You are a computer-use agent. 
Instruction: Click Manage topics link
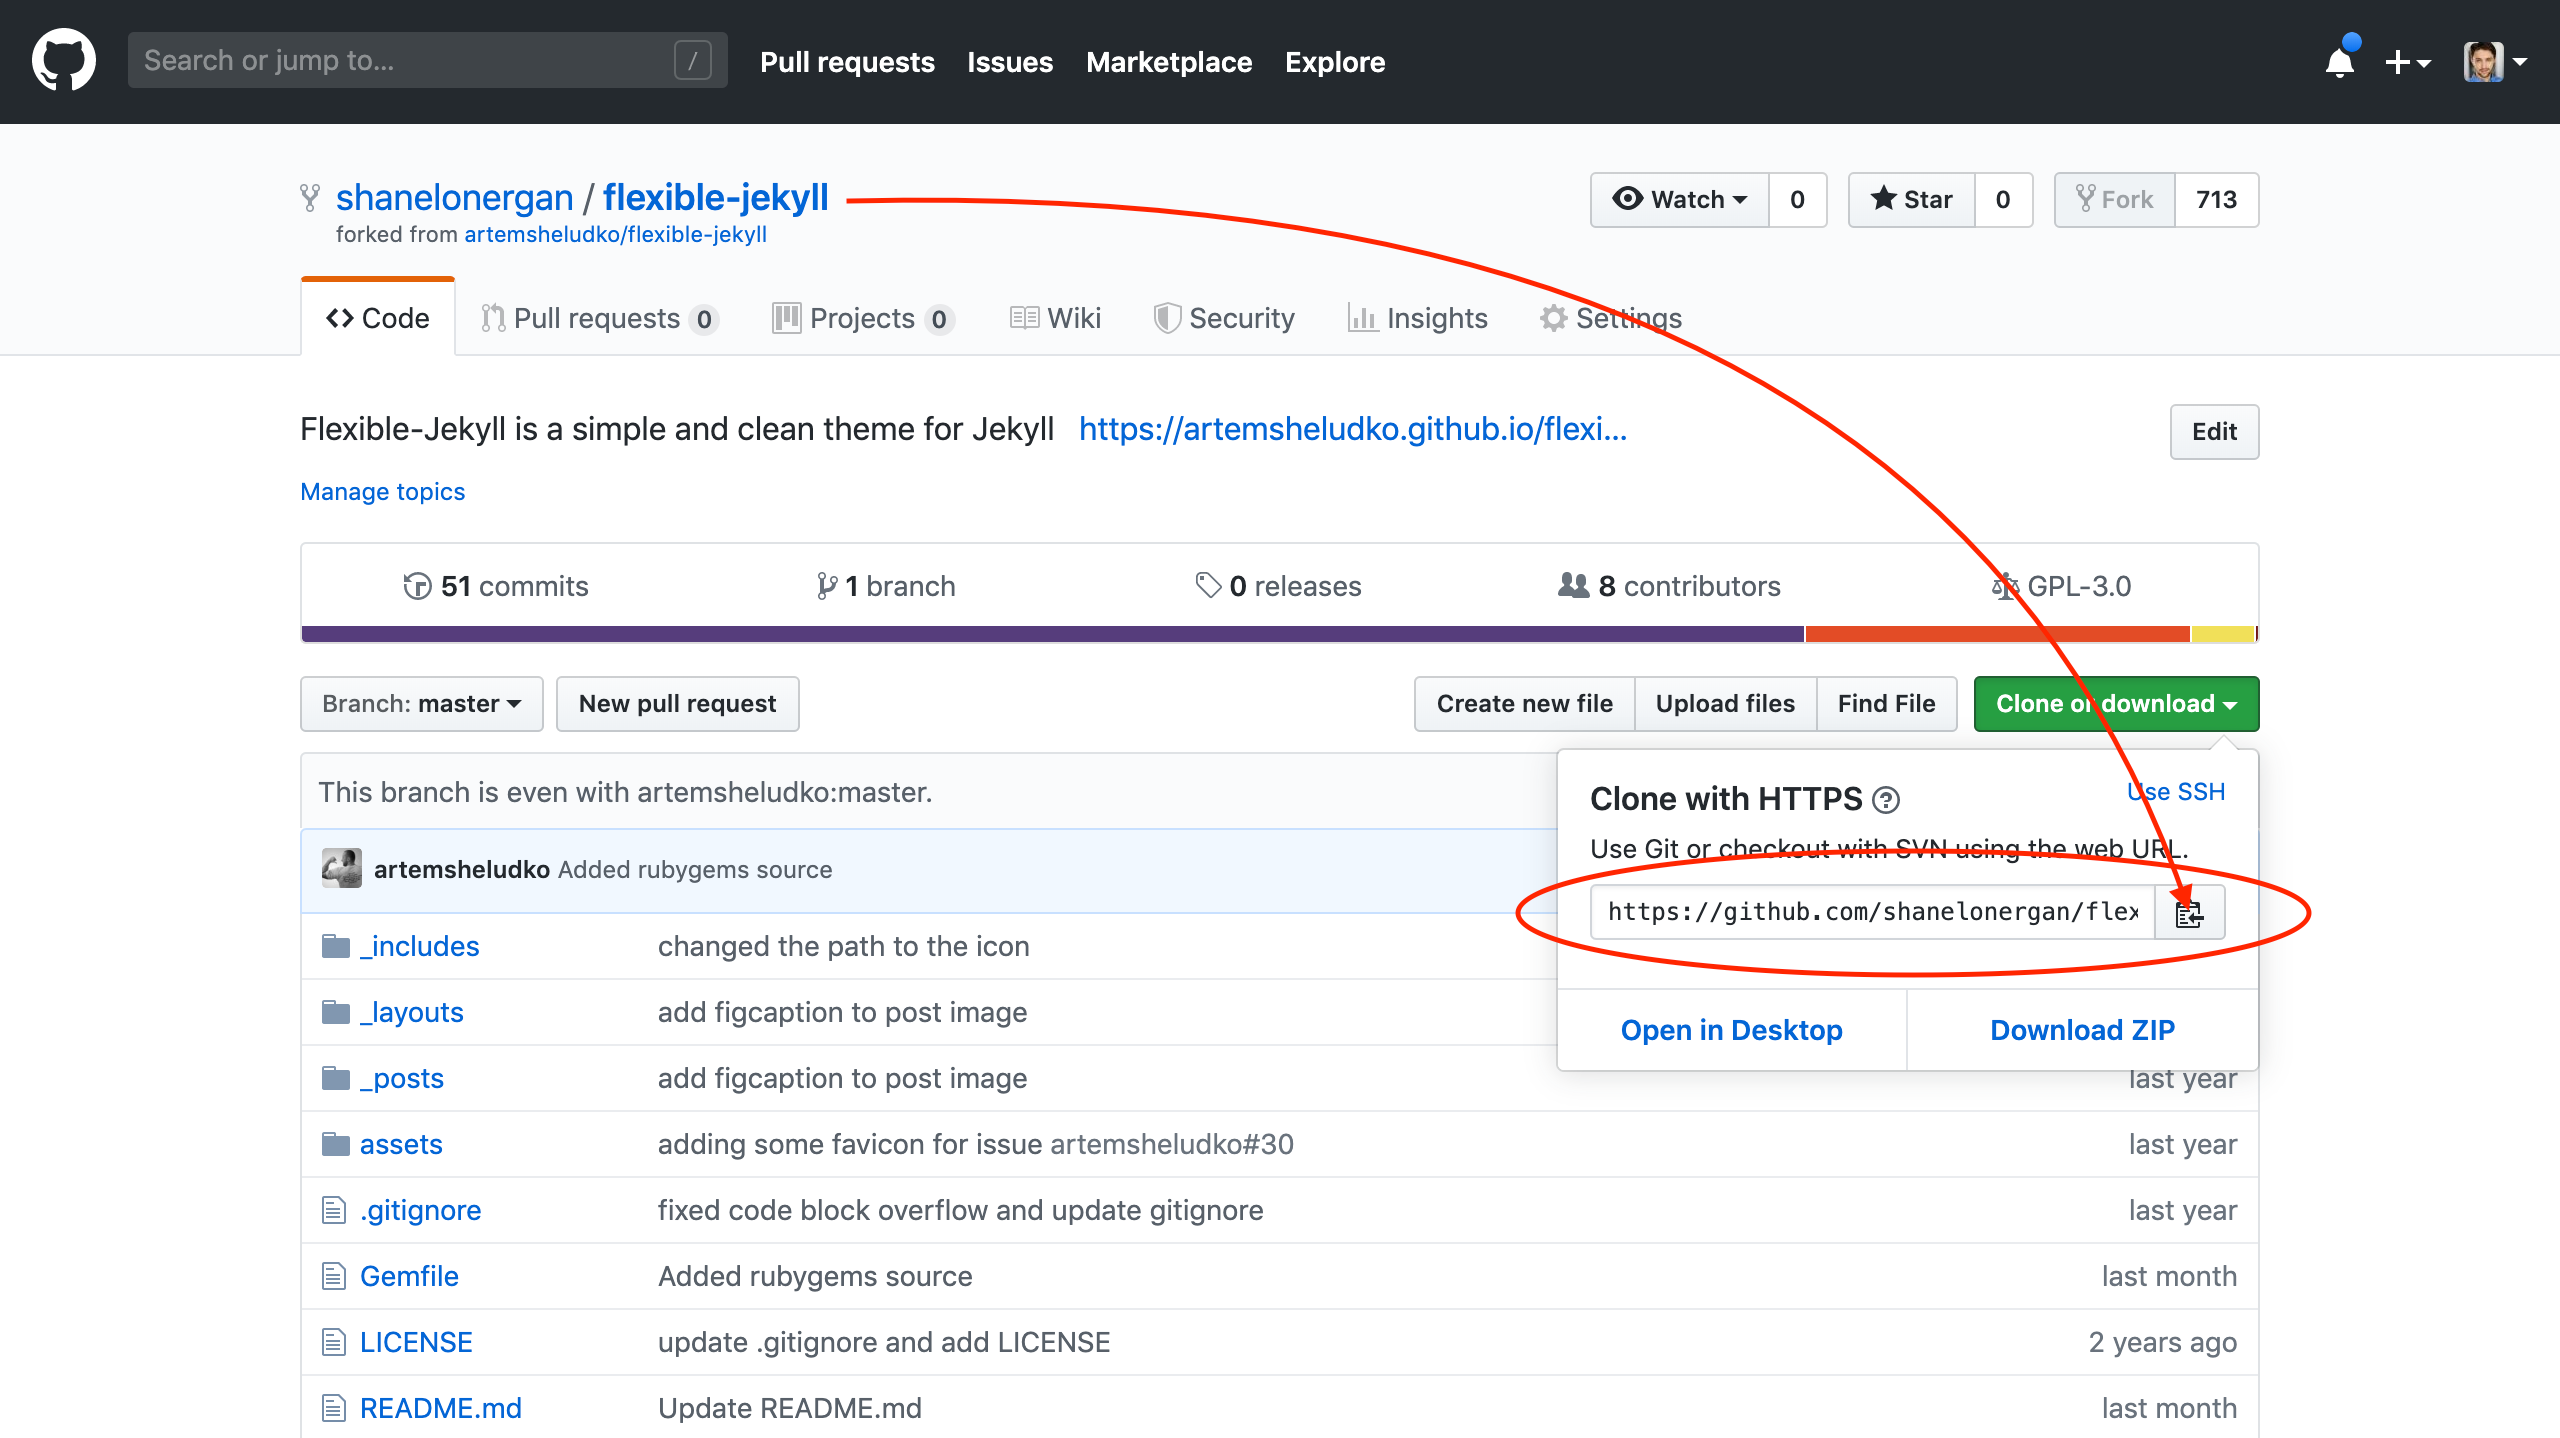[x=382, y=491]
